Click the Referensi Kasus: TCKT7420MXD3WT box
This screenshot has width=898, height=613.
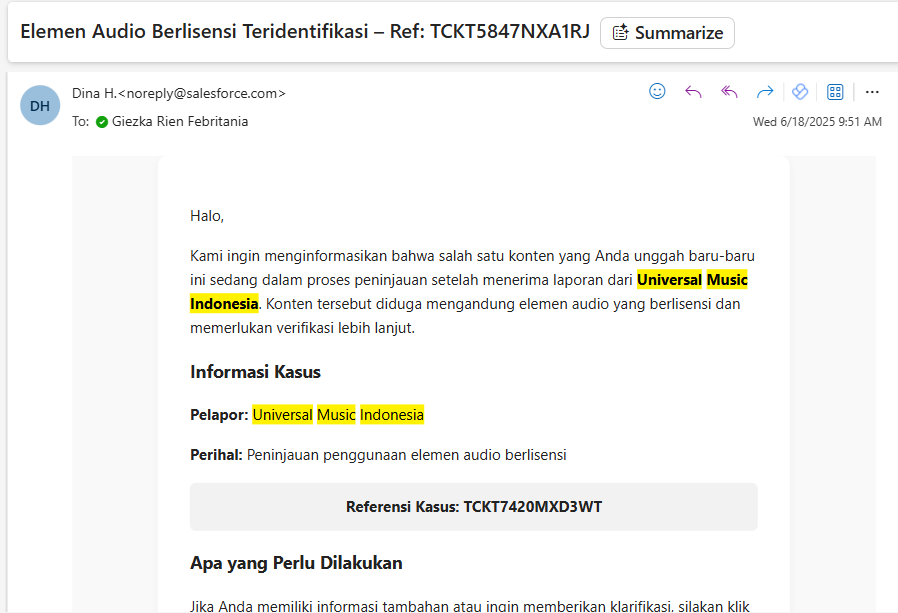tap(474, 507)
